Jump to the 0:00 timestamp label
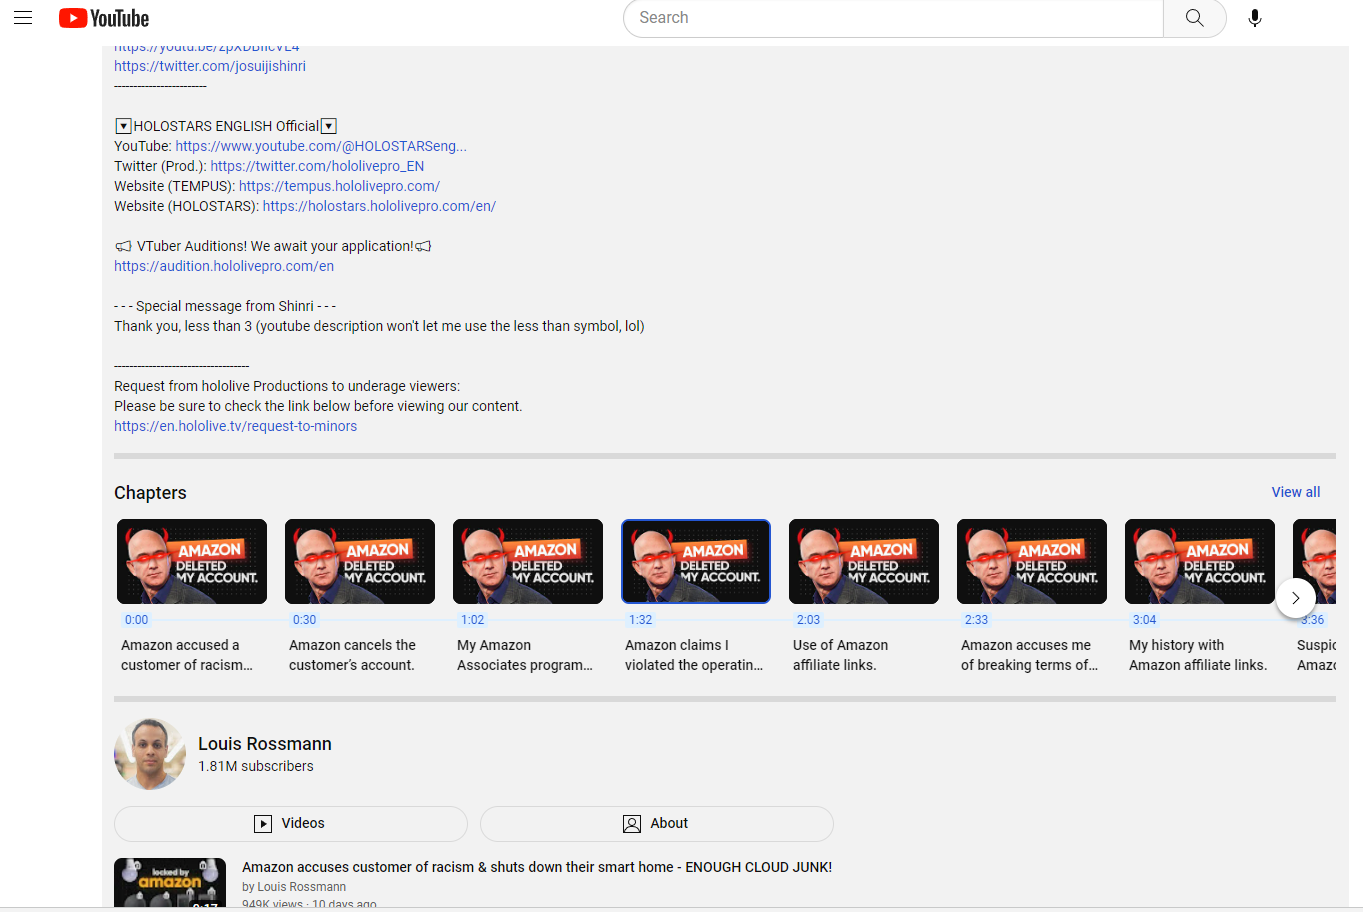The image size is (1363, 912). pos(136,620)
